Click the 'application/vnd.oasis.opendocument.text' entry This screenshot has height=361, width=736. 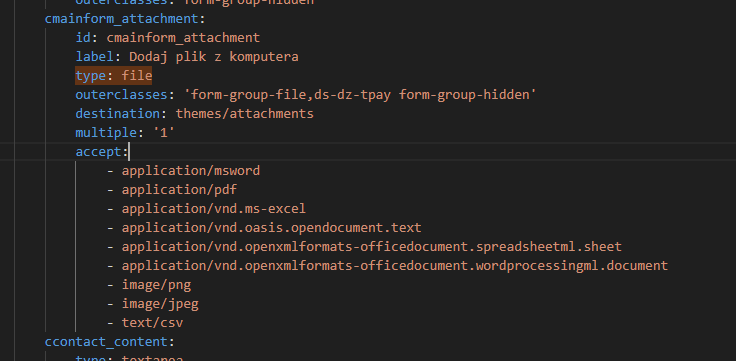(x=271, y=228)
